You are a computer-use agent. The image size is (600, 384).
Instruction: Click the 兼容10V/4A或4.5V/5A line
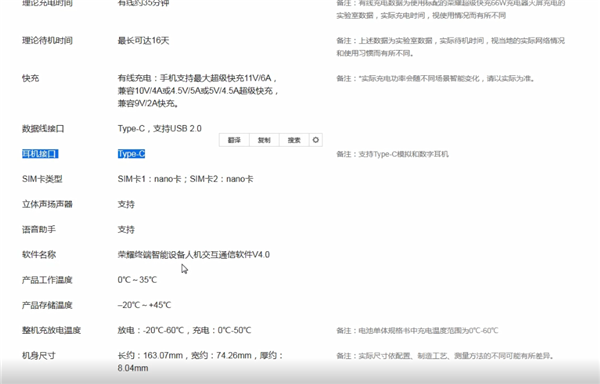[x=198, y=91]
